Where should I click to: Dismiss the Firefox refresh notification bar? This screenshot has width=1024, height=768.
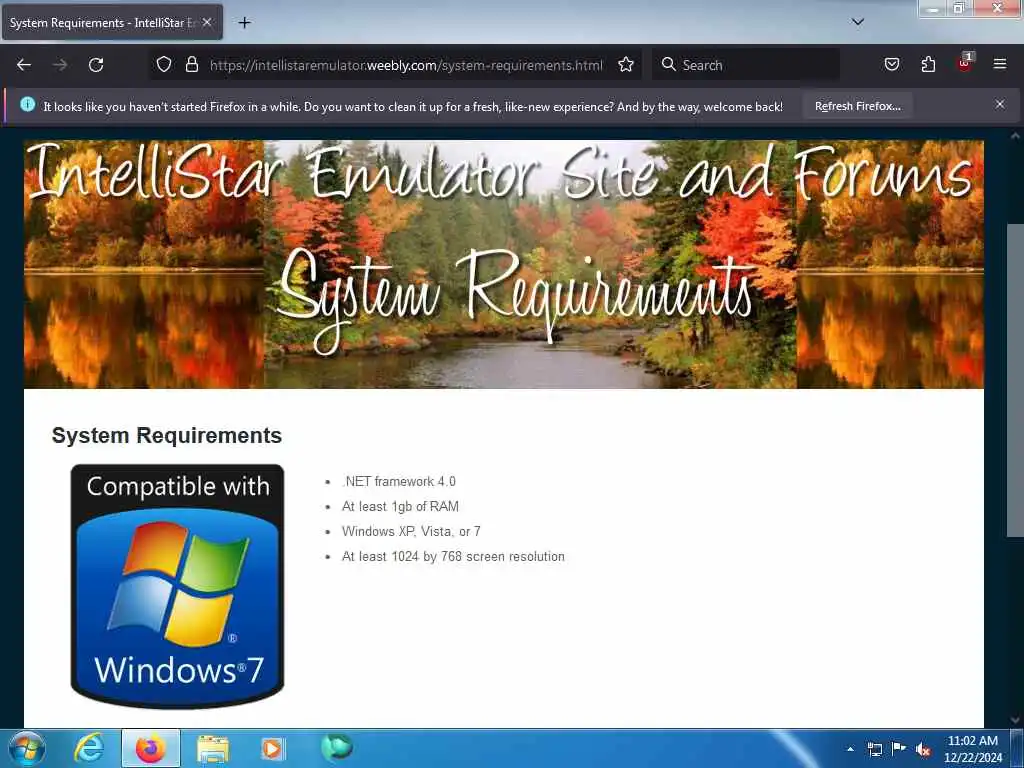[x=1000, y=104]
